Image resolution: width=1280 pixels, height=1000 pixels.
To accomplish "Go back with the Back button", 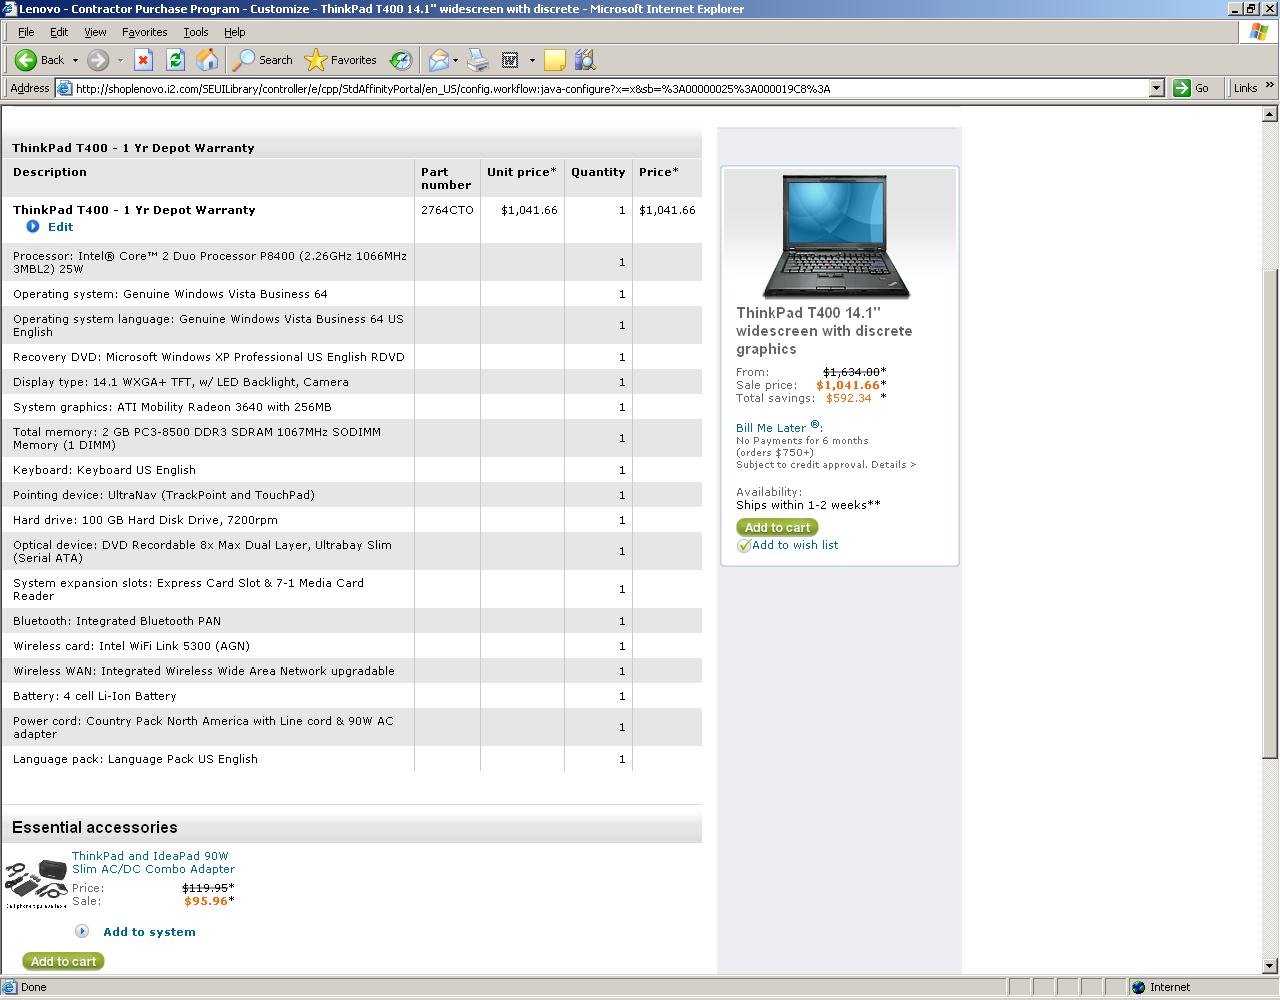I will (40, 60).
